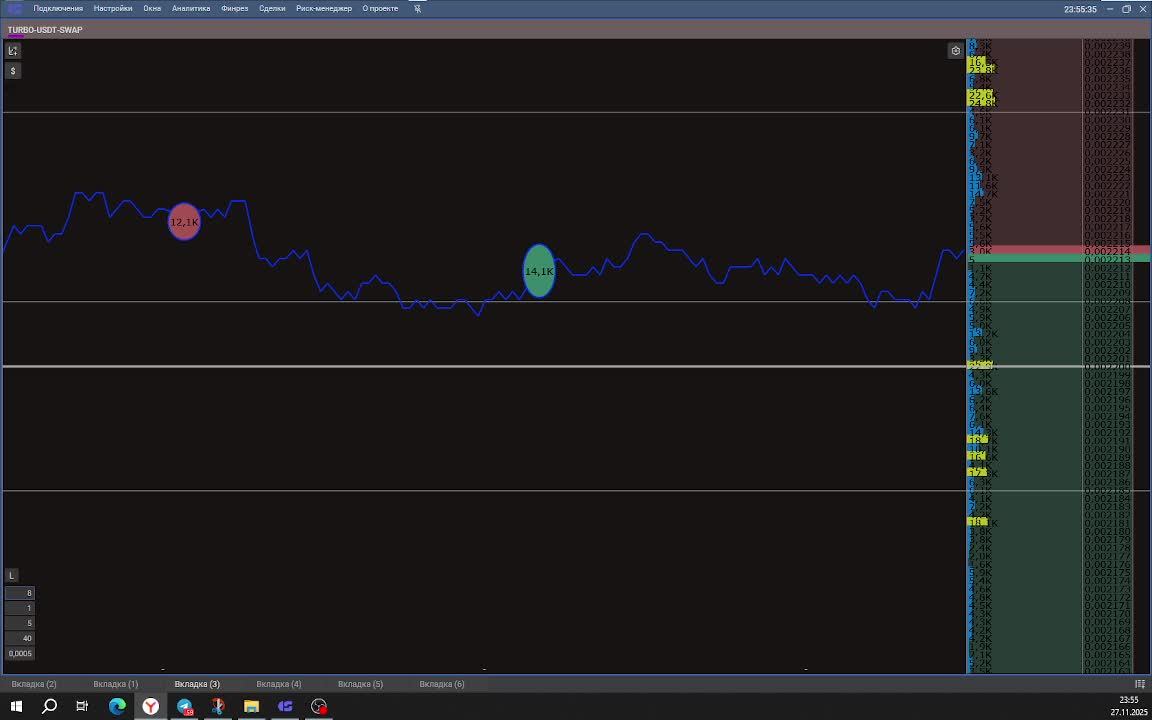1152x720 pixels.
Task: Open Telegram from the taskbar
Action: [184, 707]
